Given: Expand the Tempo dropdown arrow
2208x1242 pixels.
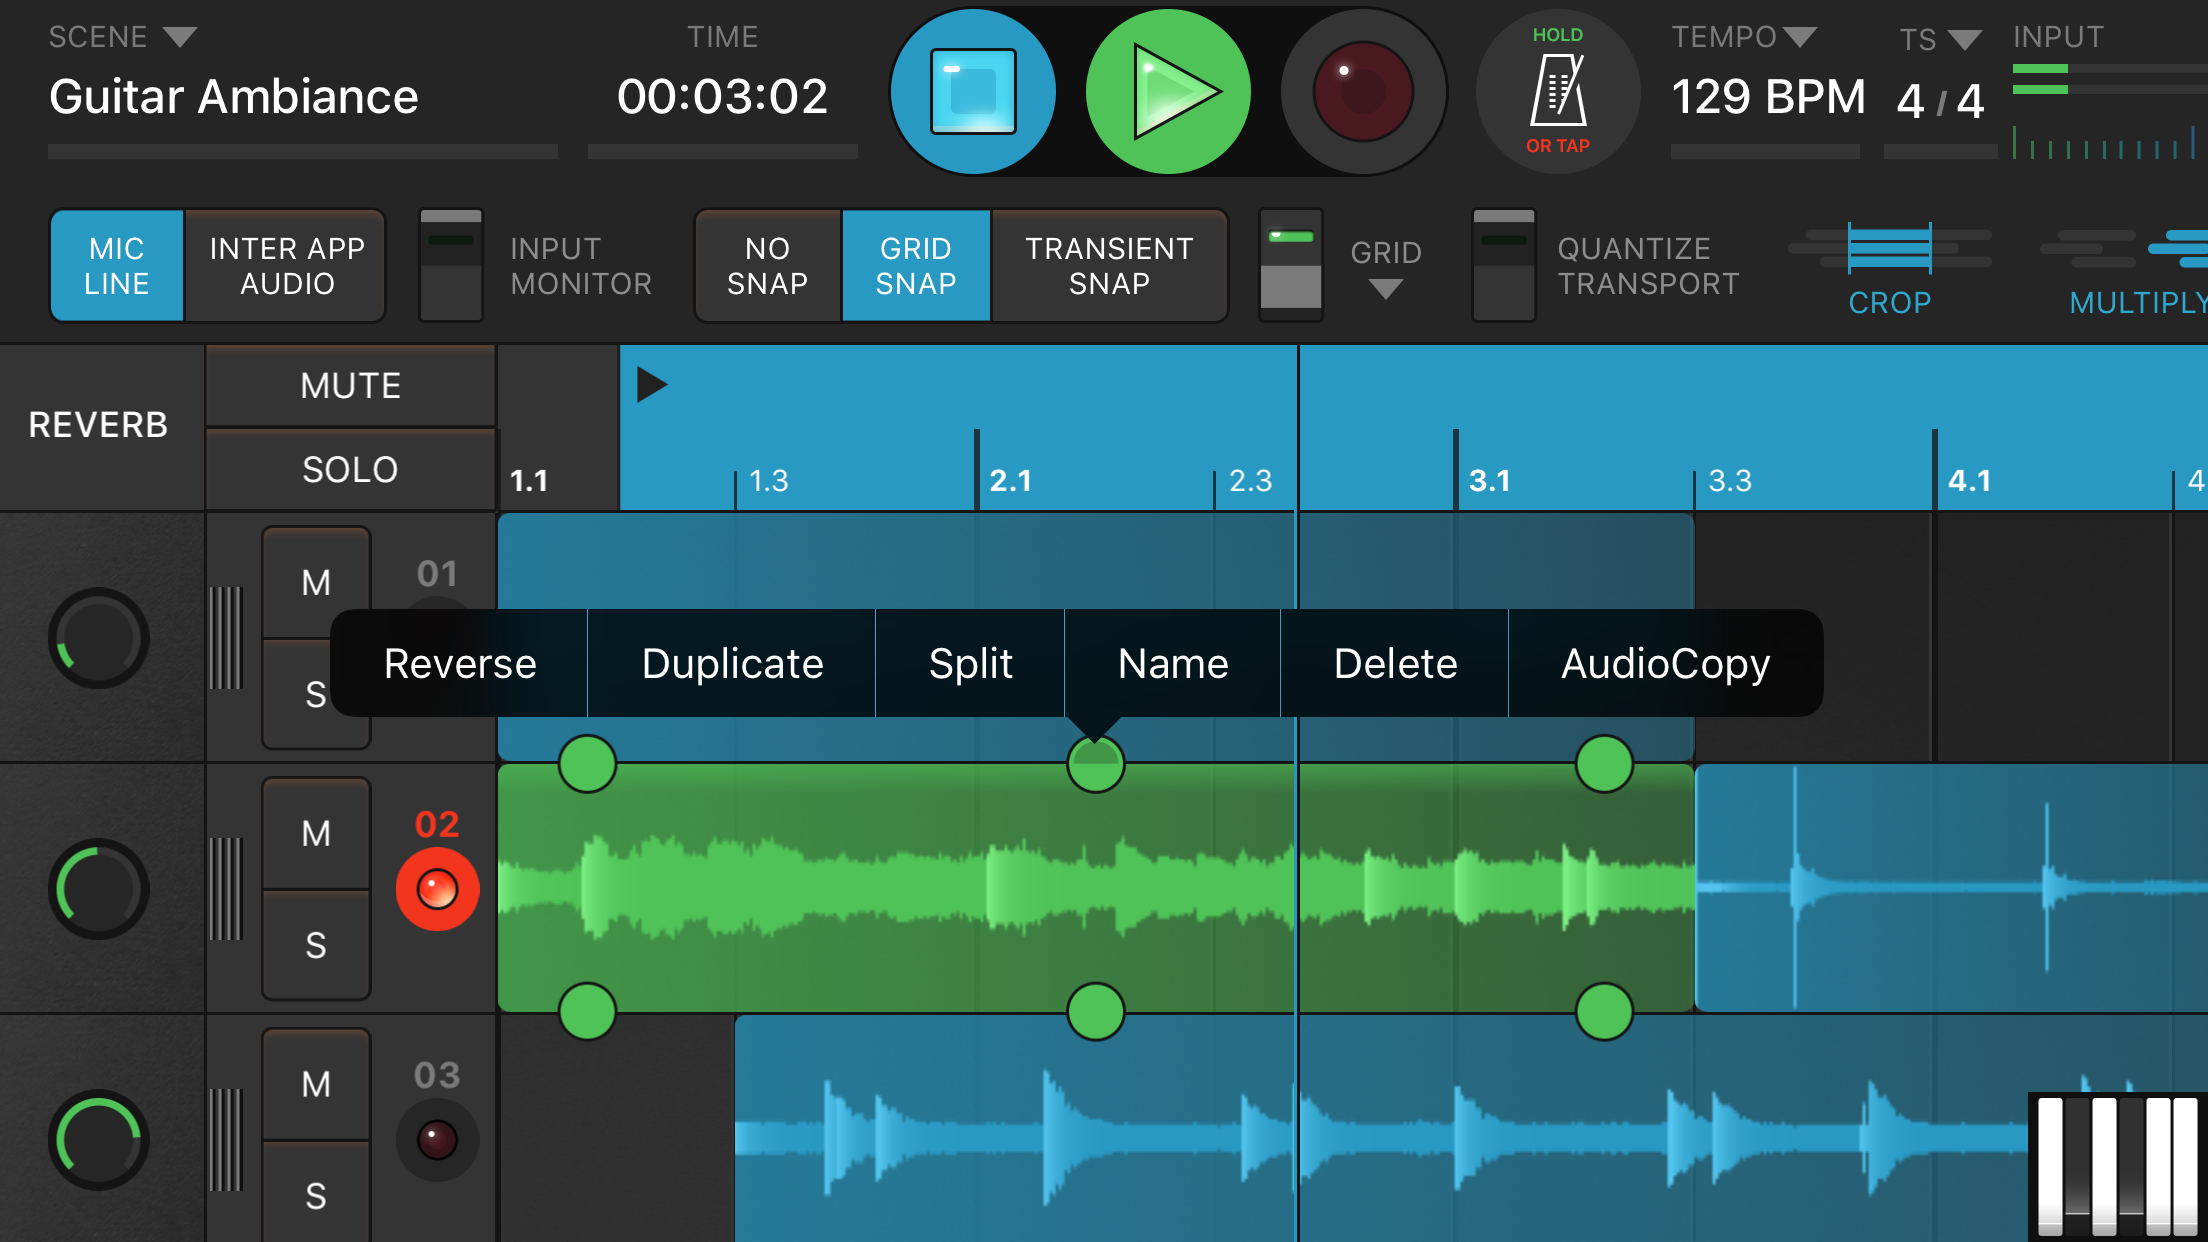Looking at the screenshot, I should coord(1800,38).
